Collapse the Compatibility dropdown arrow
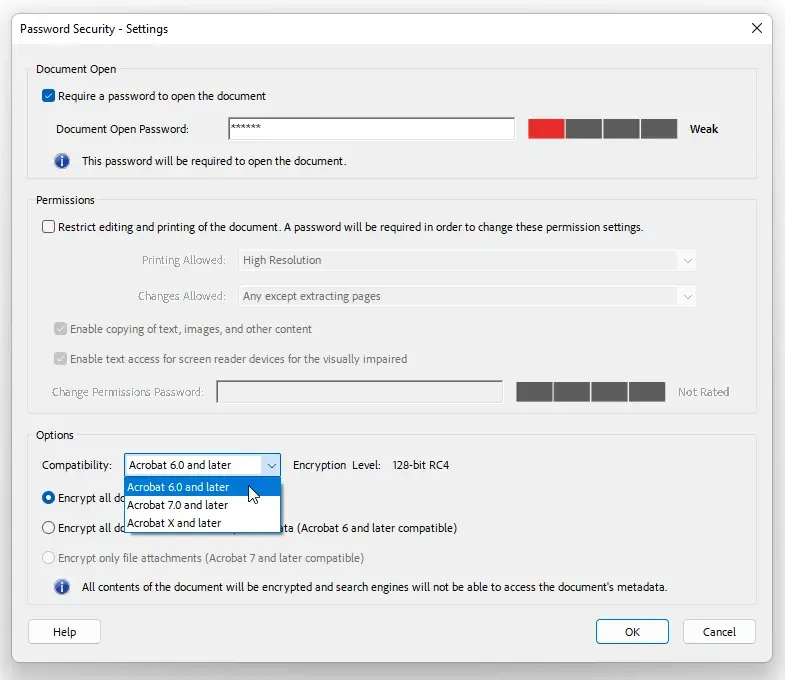Viewport: 785px width, 680px height. click(271, 465)
